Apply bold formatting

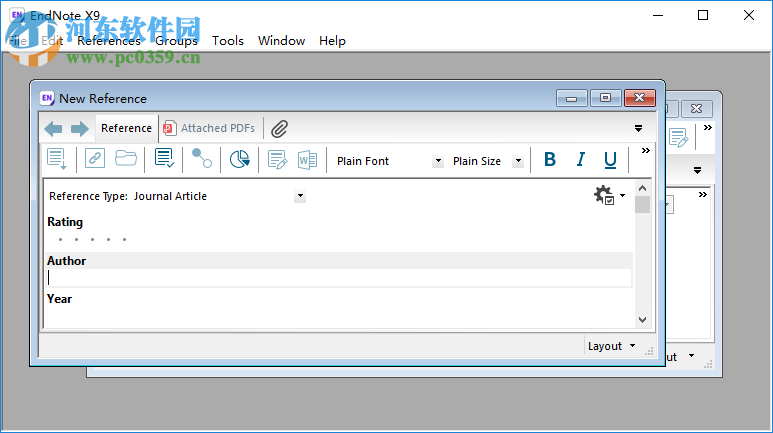point(550,159)
